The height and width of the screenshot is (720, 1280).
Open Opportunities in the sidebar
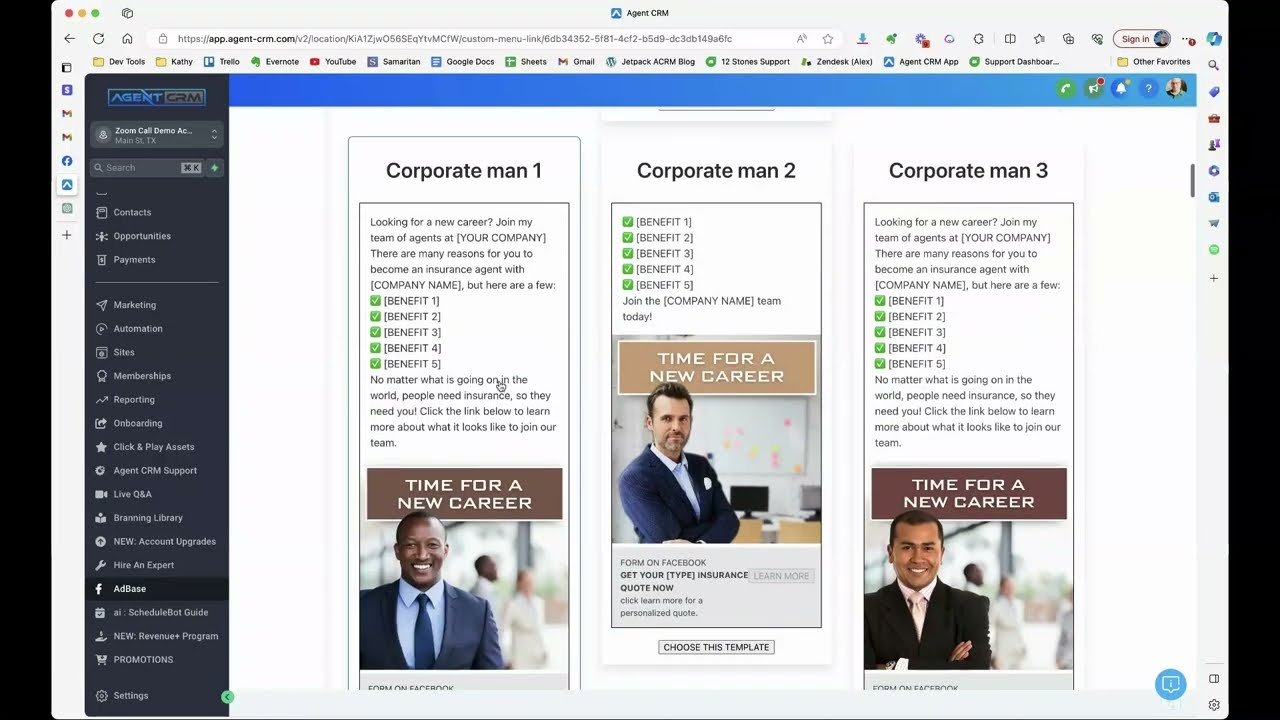pyautogui.click(x=142, y=236)
